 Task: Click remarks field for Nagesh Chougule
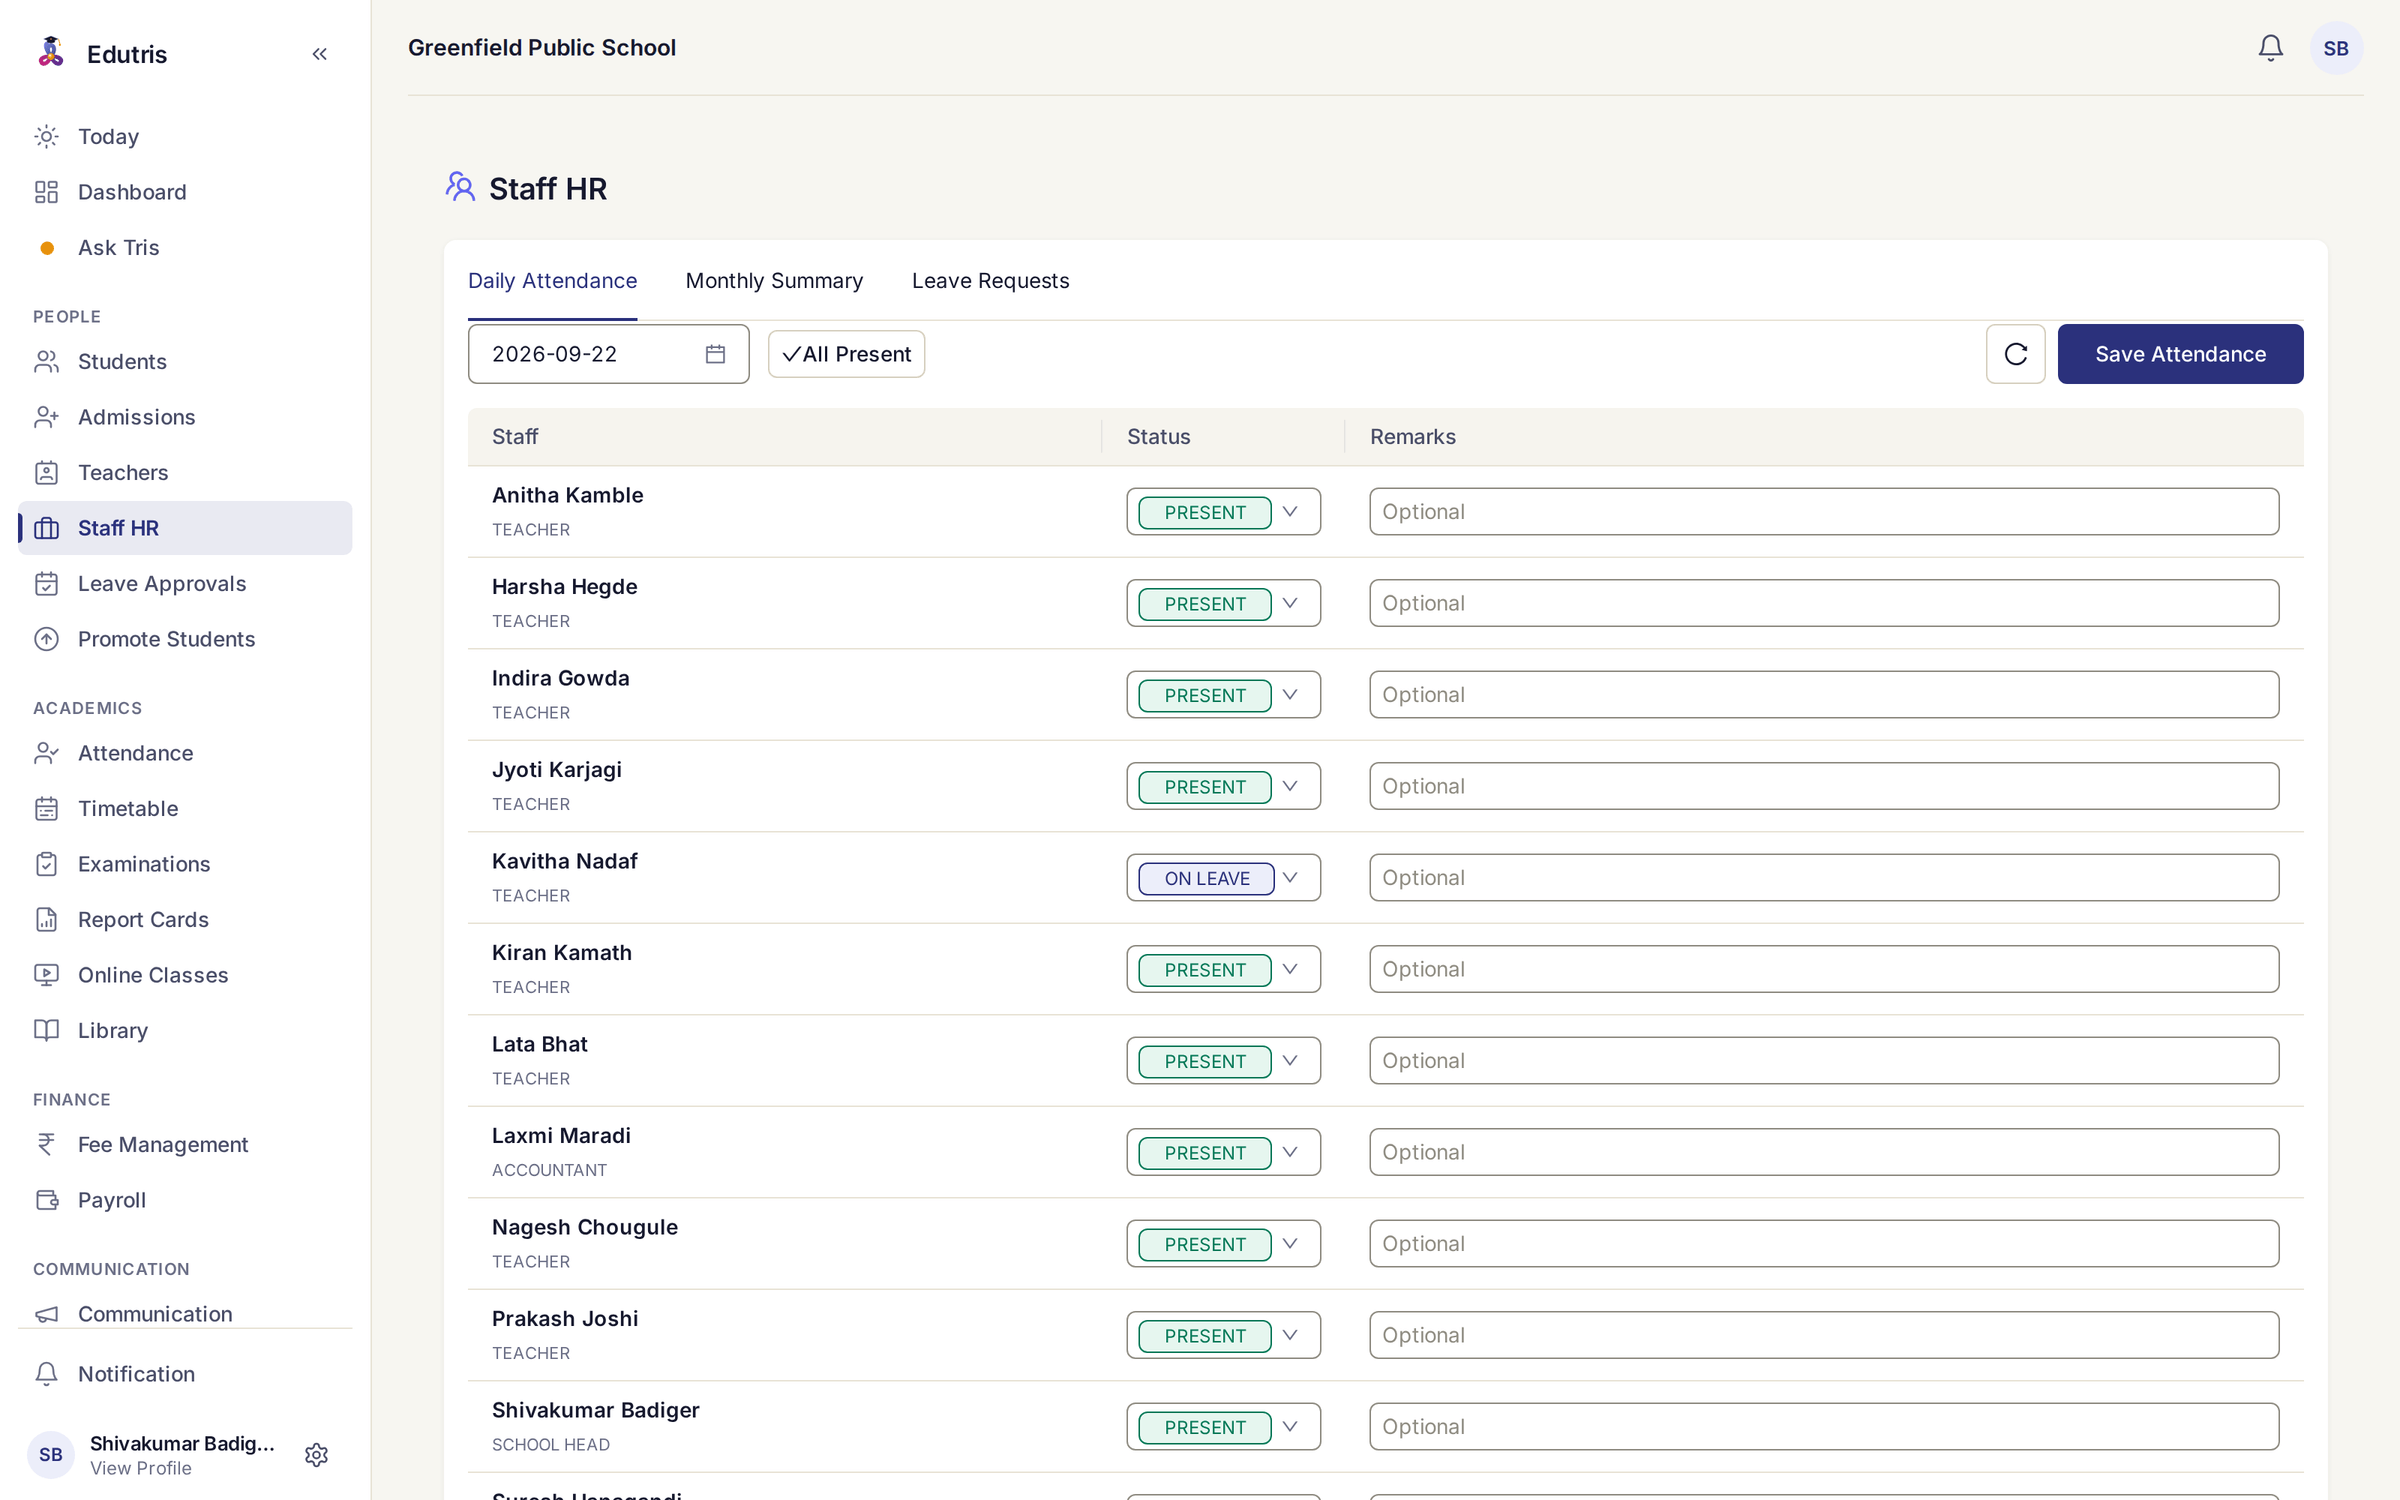click(x=1824, y=1244)
